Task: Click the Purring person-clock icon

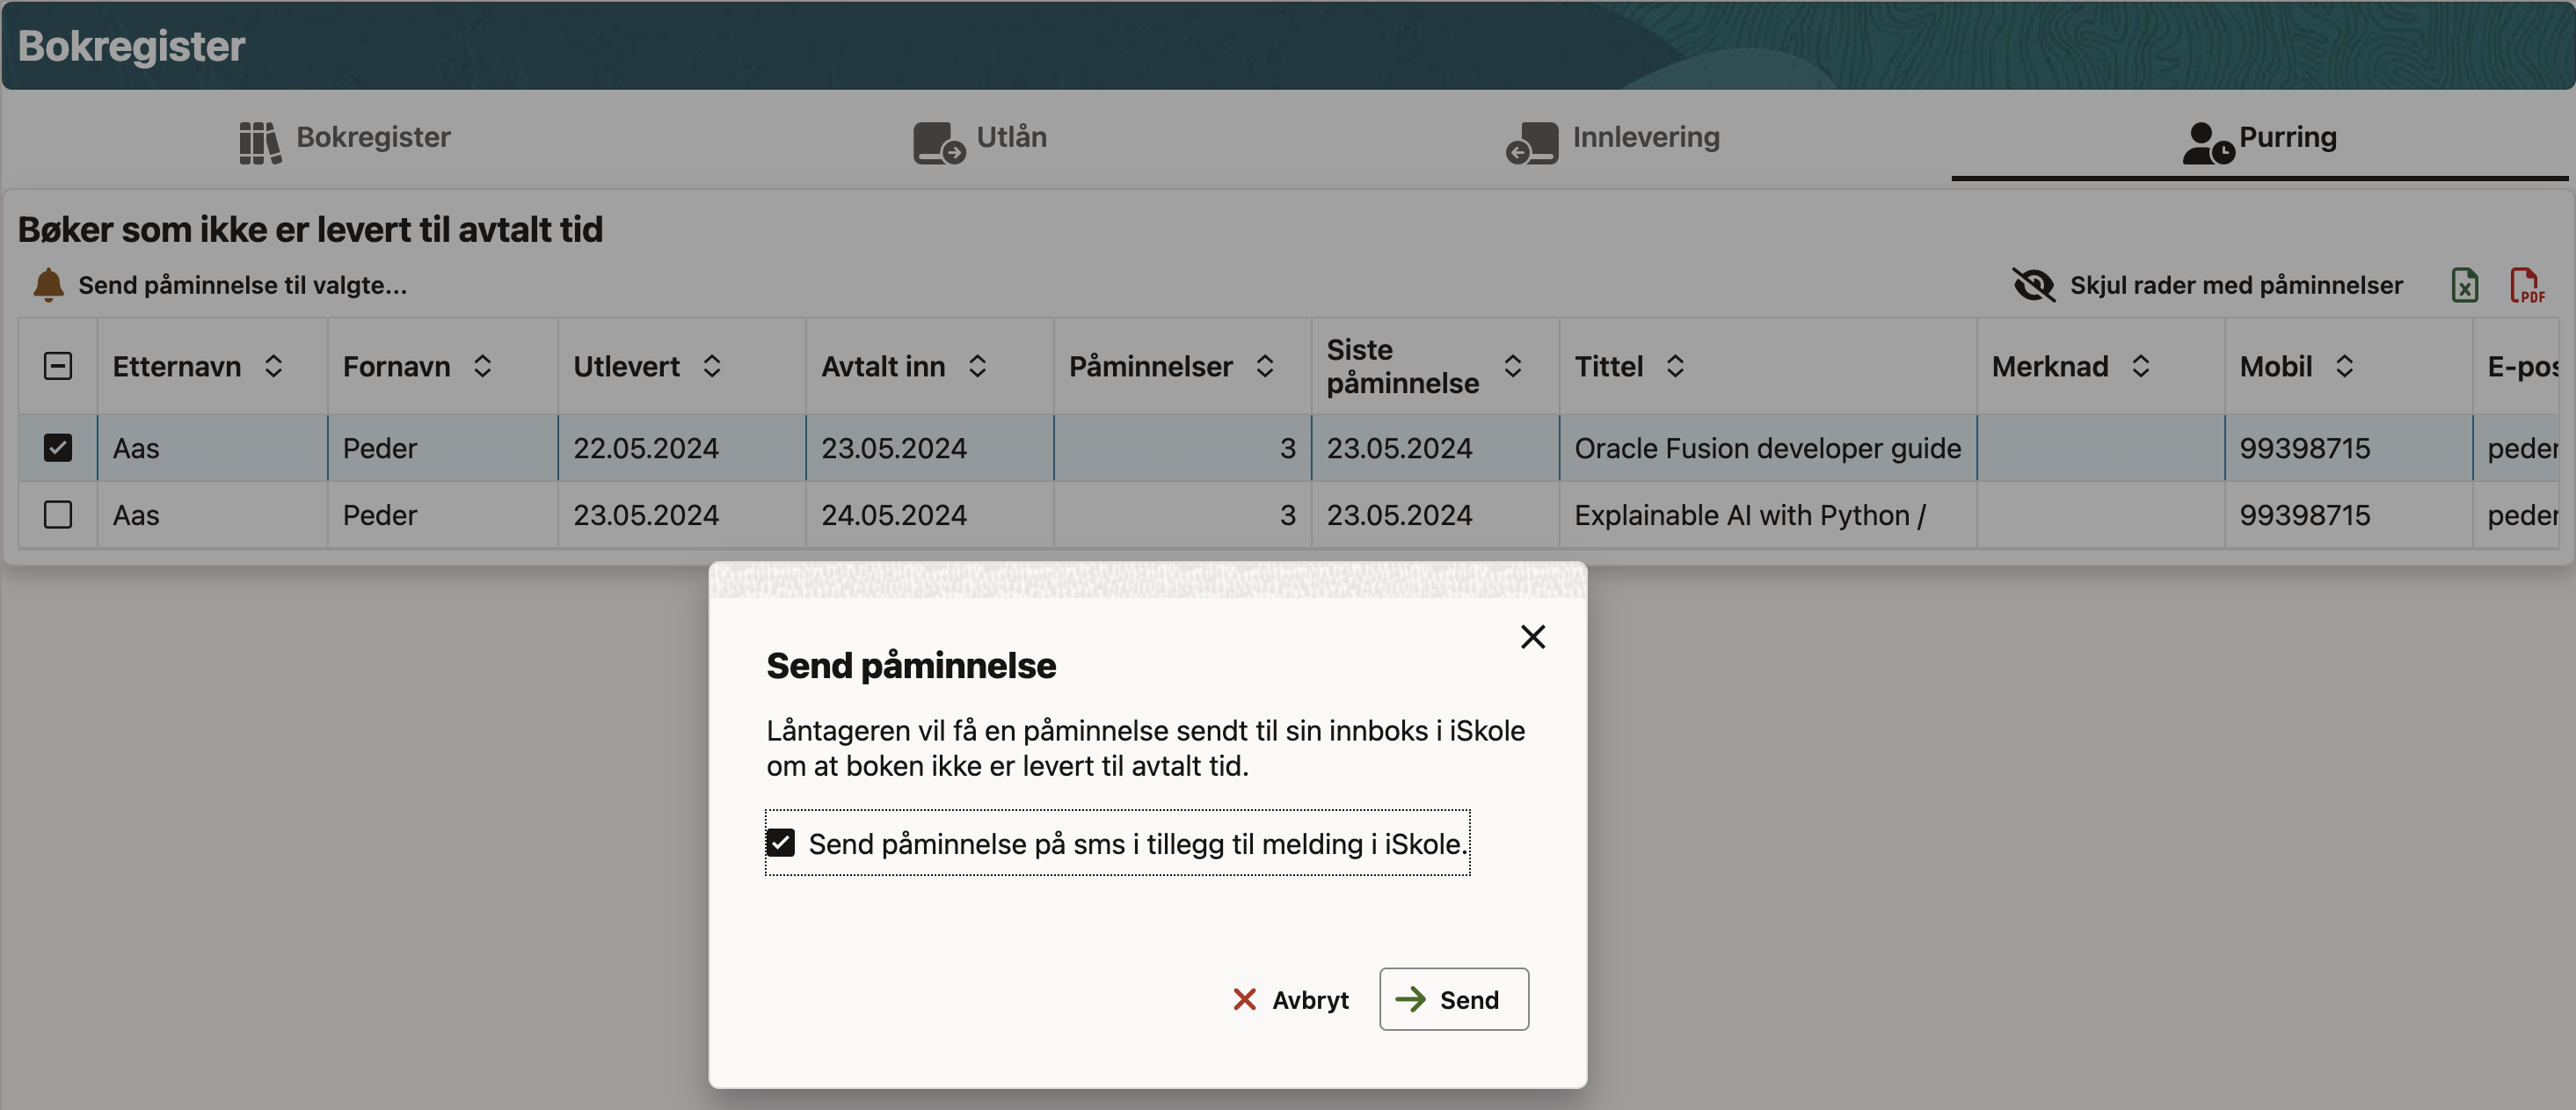Action: [2206, 143]
